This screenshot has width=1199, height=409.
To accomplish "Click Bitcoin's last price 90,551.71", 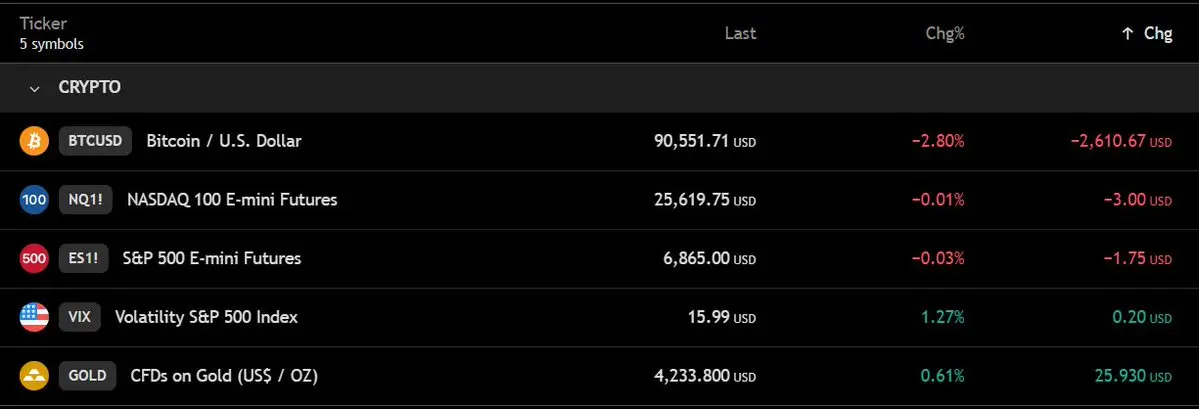I will (x=691, y=141).
